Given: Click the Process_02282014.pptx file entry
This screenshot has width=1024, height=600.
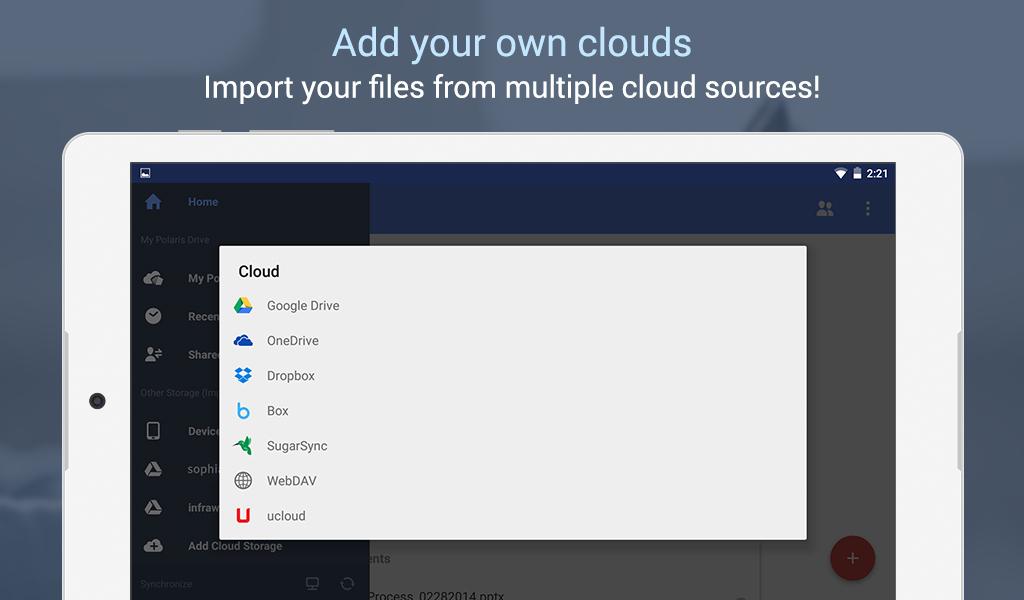Looking at the screenshot, I should (x=436, y=595).
